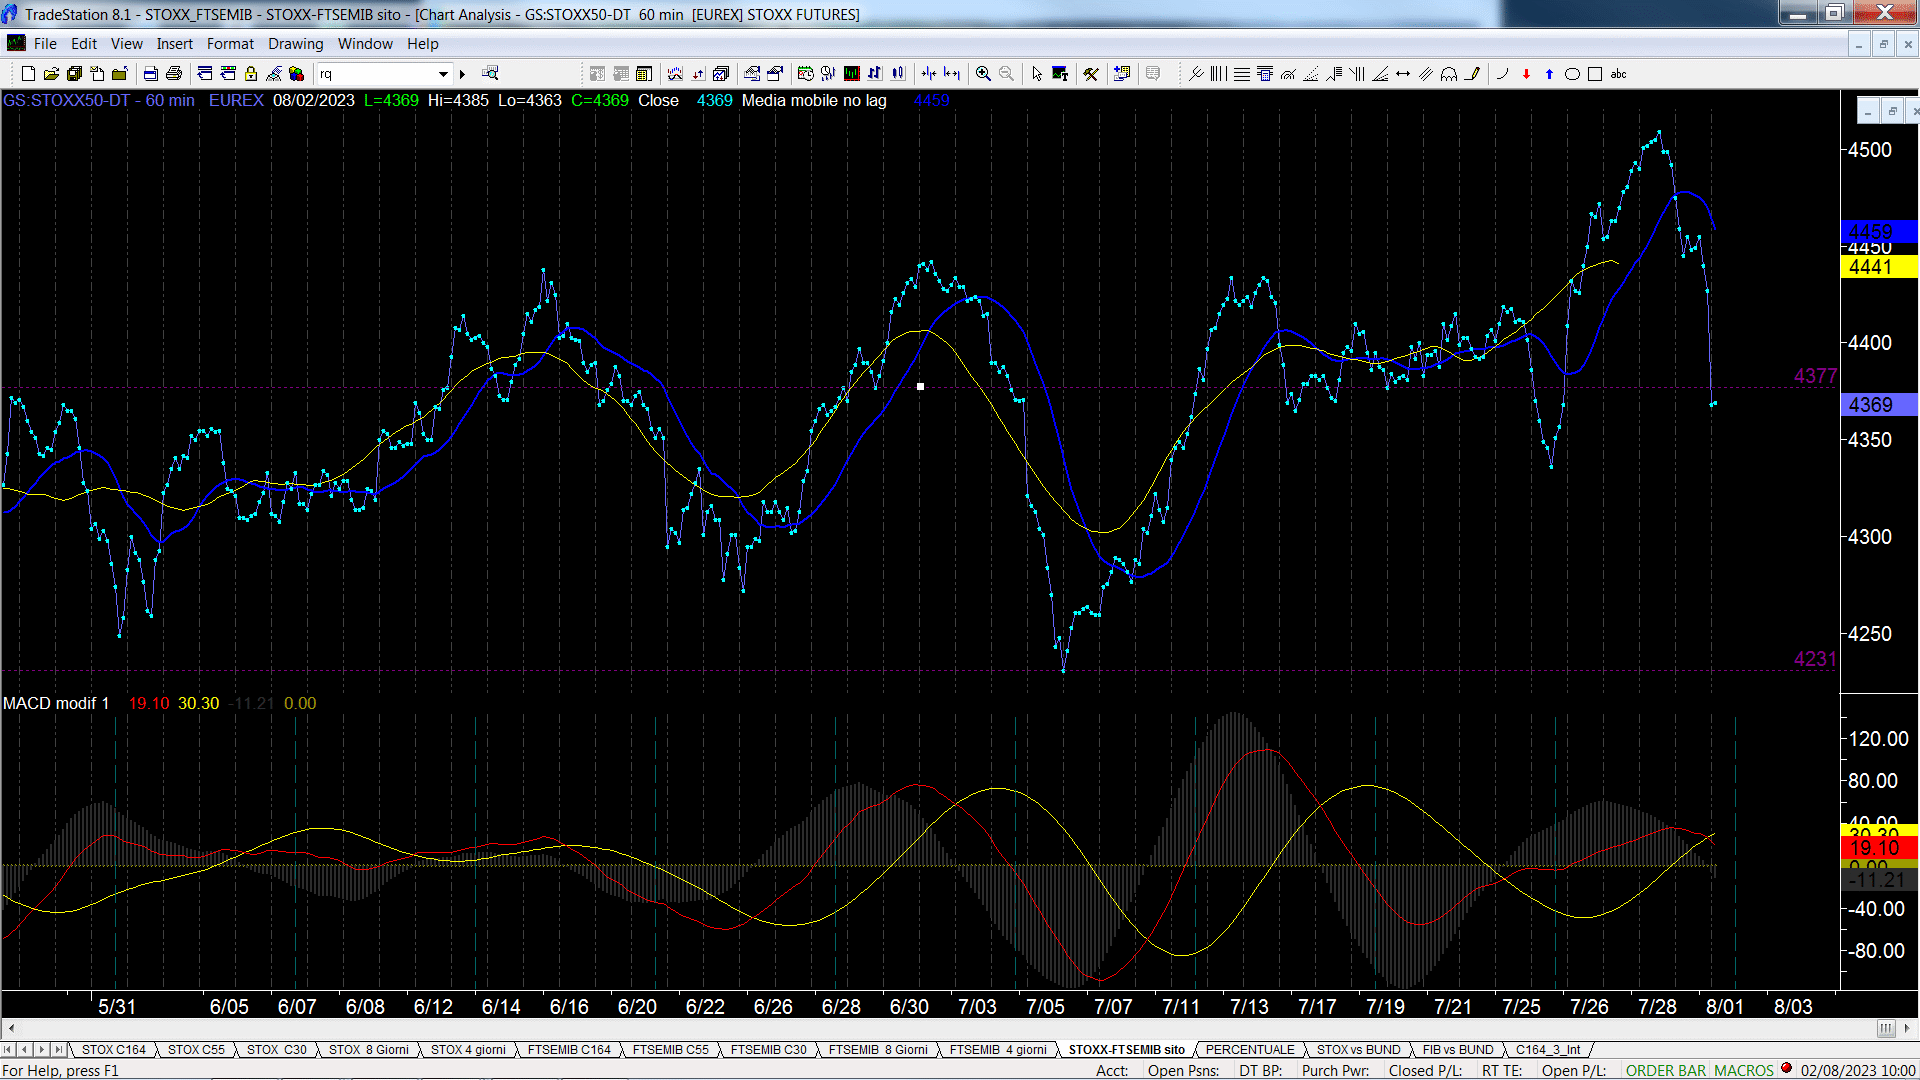
Task: Switch to the C164_3_Int tab
Action: [1548, 1049]
